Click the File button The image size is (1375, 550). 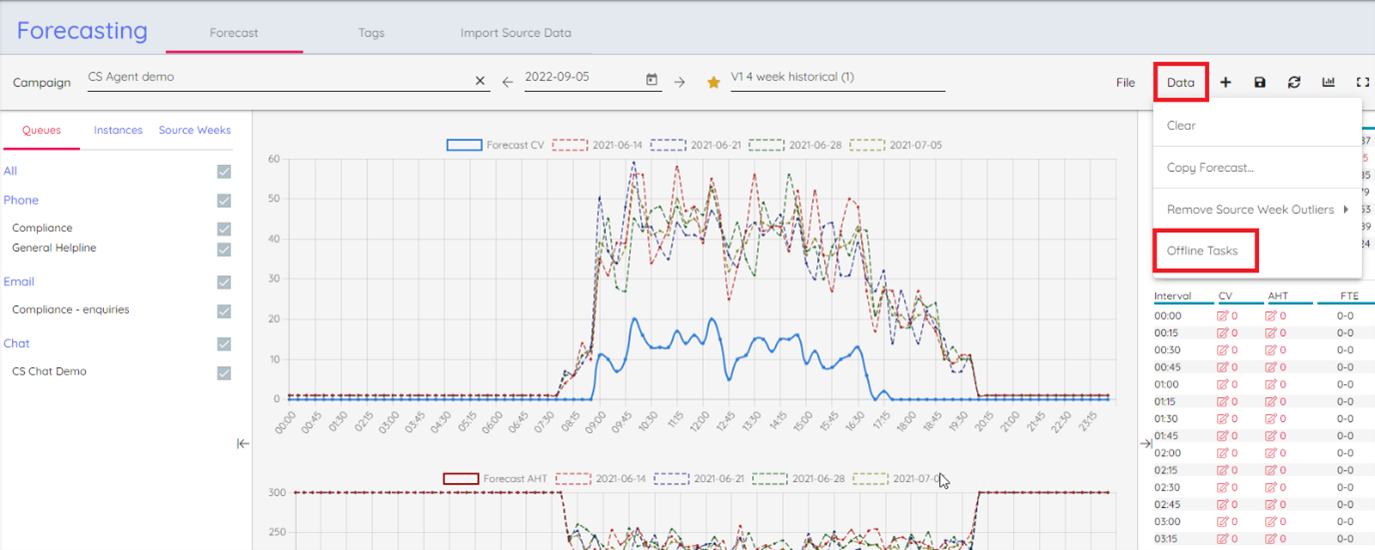coord(1126,82)
